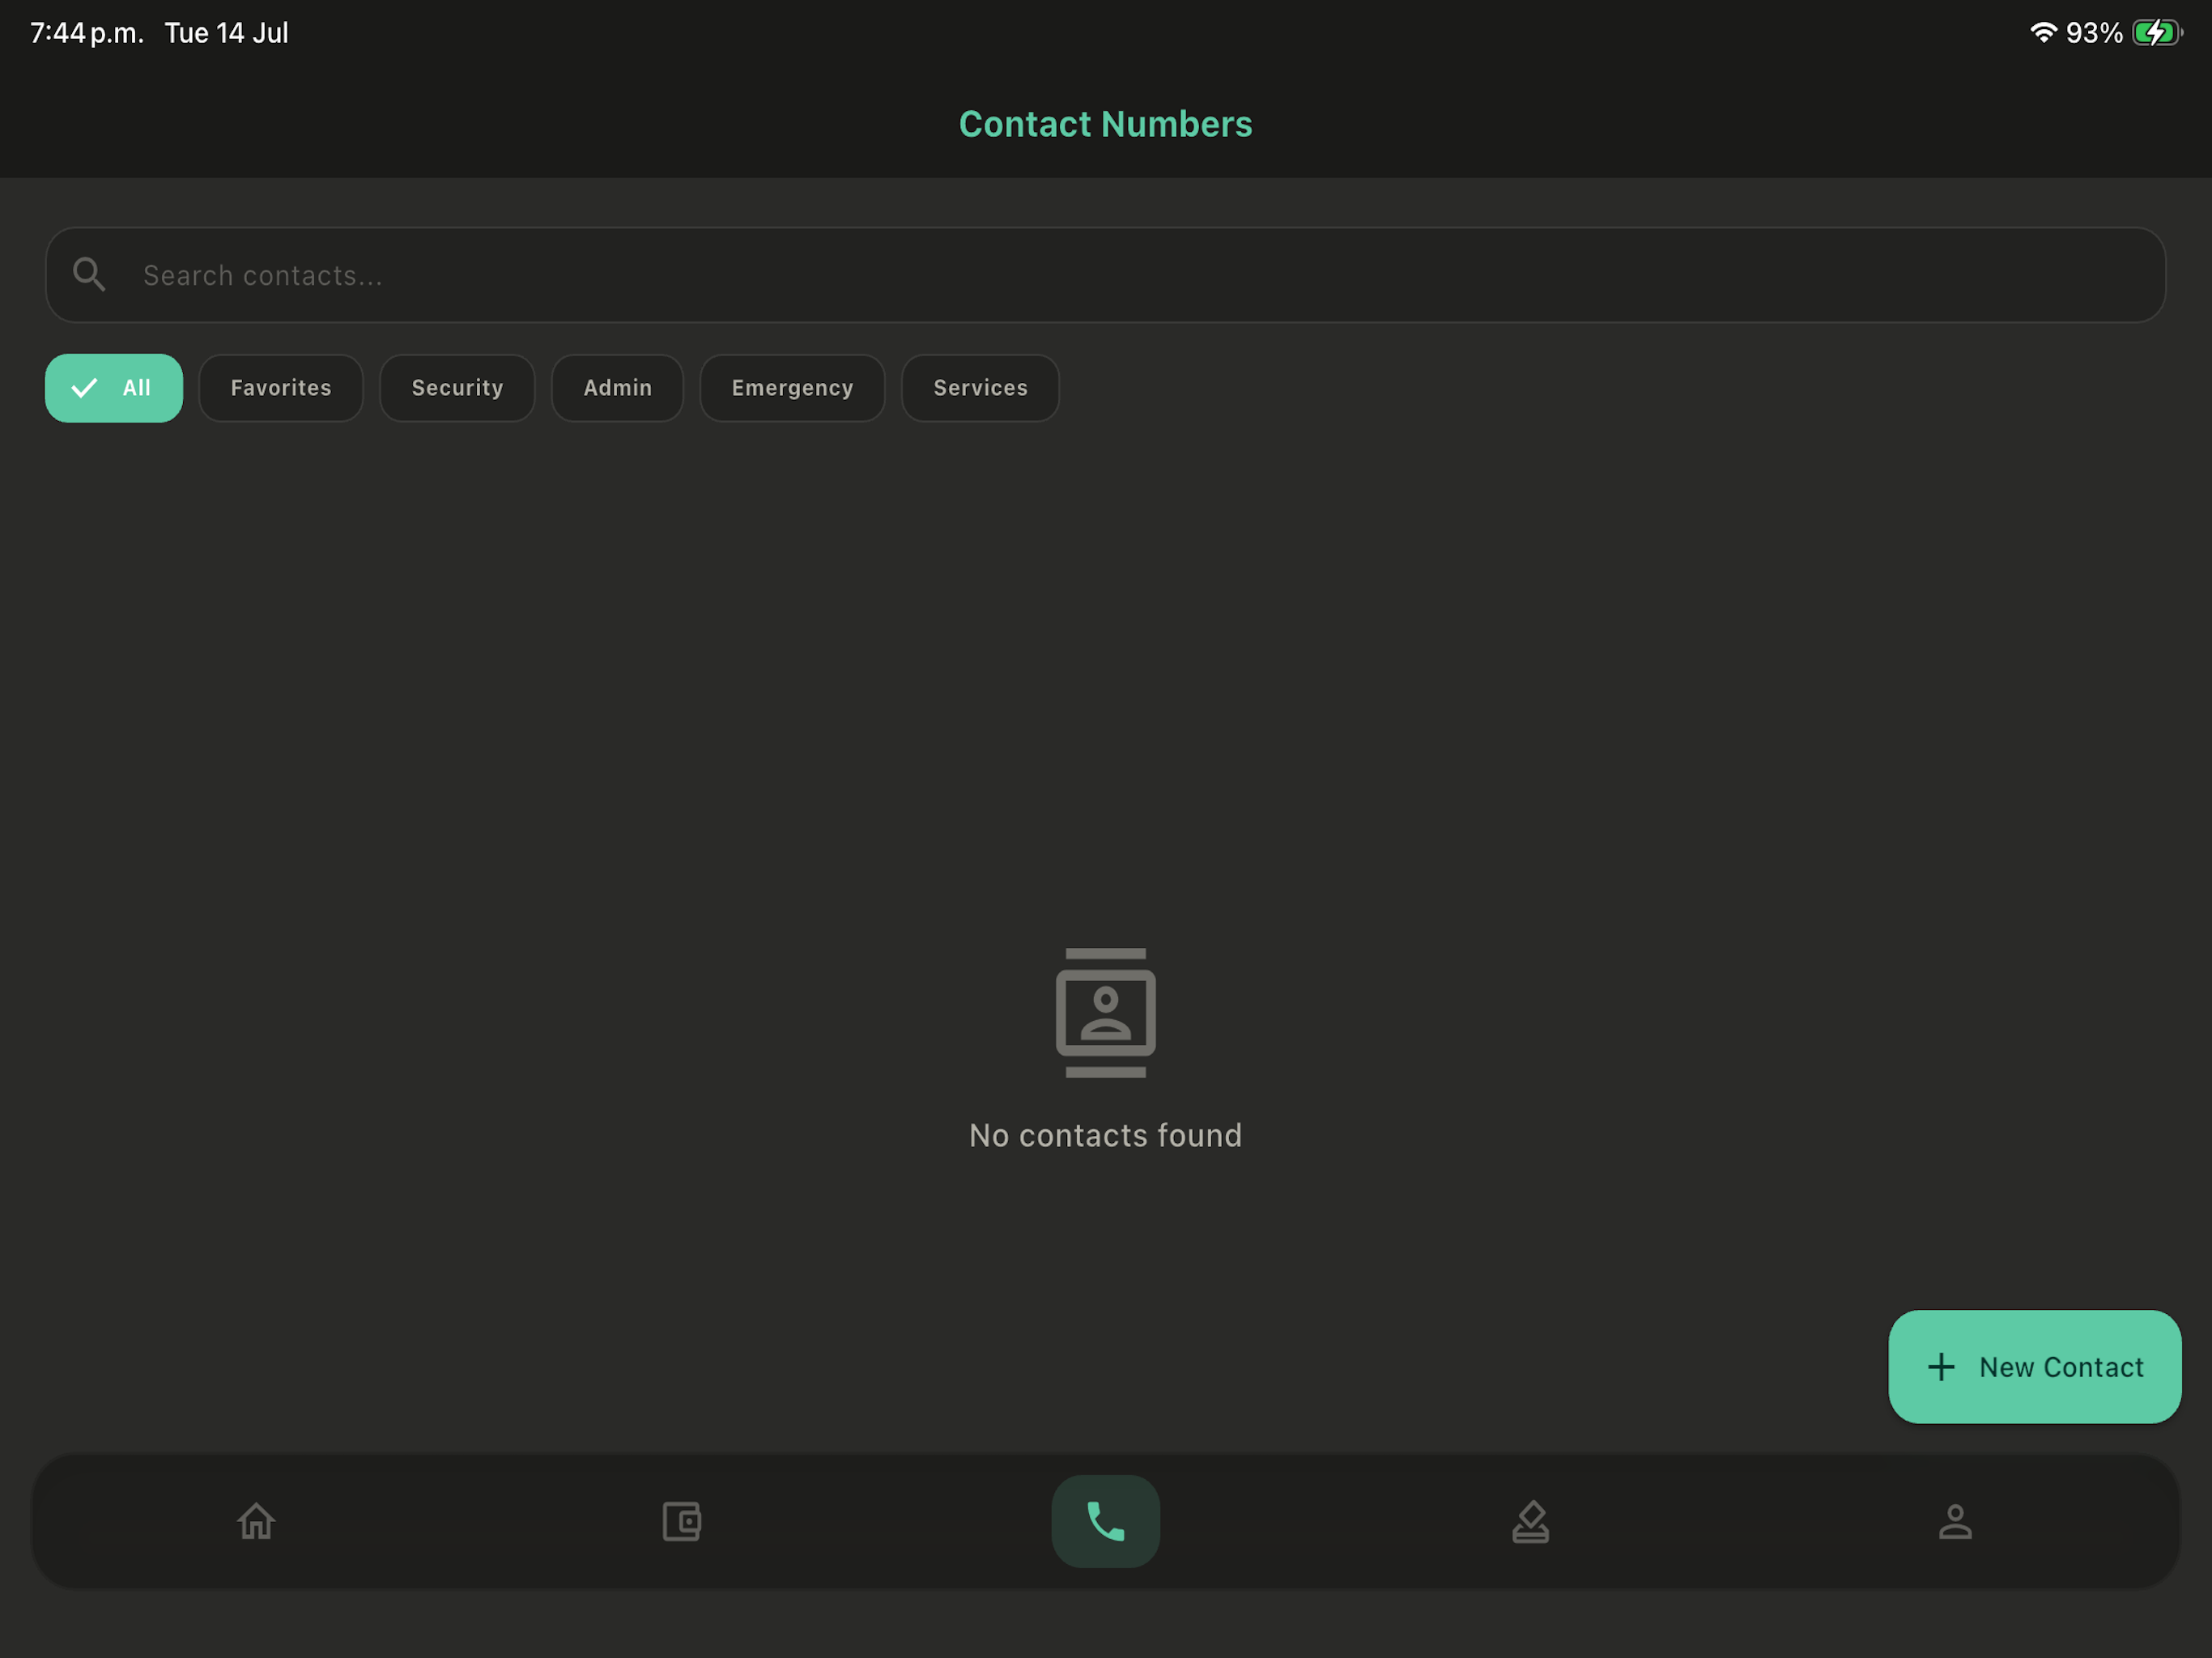2212x1658 pixels.
Task: Tap the battery charging indicator
Action: (2157, 33)
